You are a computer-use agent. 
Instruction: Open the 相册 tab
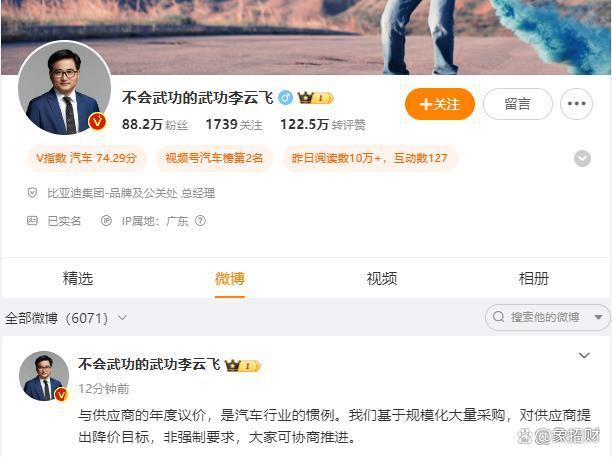click(534, 279)
